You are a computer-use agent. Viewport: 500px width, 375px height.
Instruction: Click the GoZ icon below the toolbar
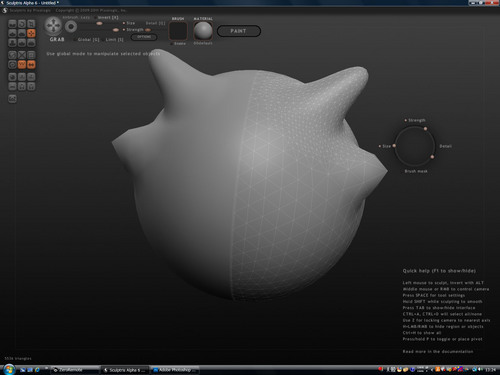[x=12, y=99]
